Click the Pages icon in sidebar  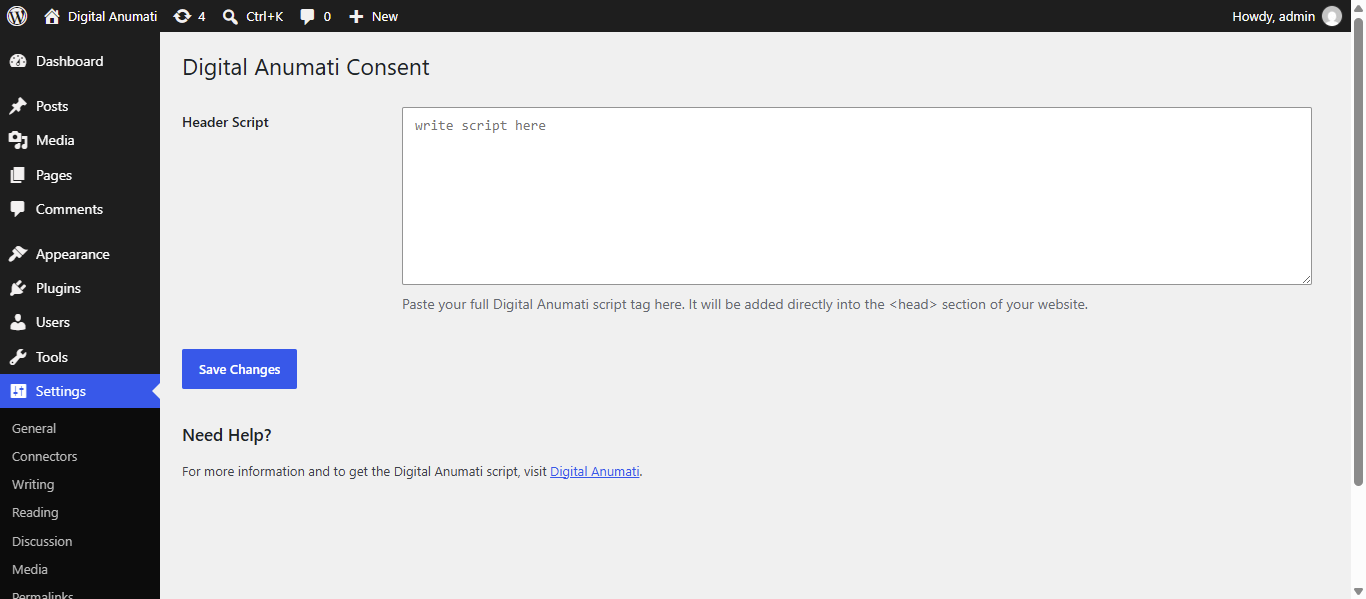pos(18,175)
